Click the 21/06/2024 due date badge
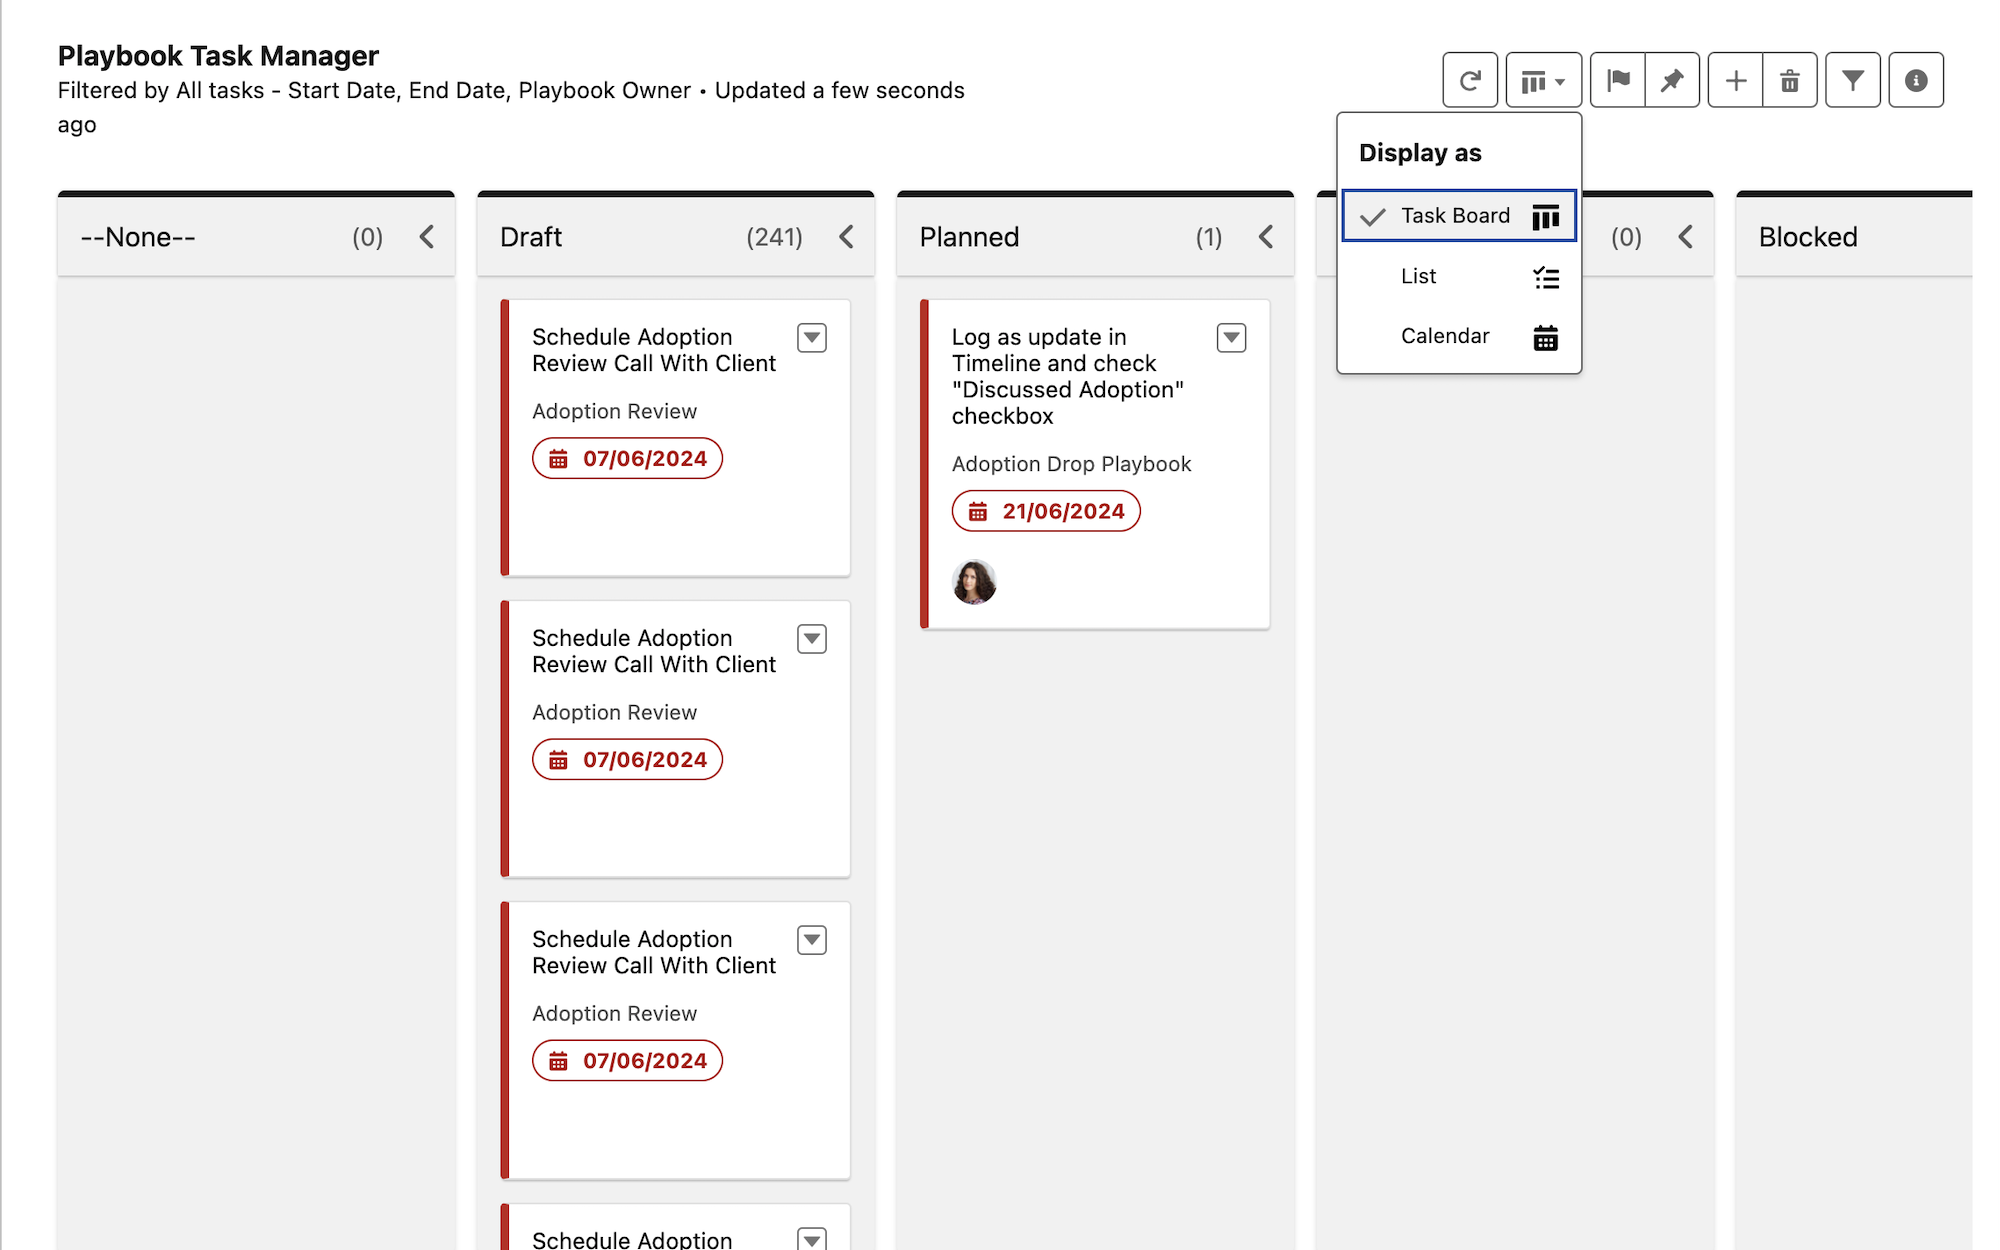Viewport: 2000px width, 1250px height. 1046,511
